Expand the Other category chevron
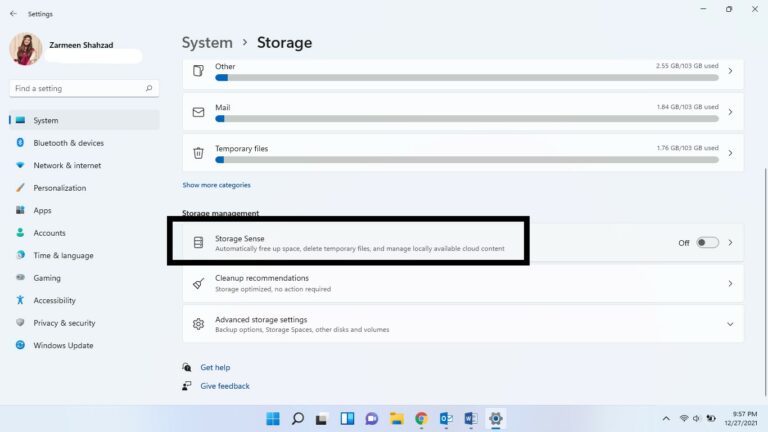Image resolution: width=768 pixels, height=432 pixels. pyautogui.click(x=730, y=71)
